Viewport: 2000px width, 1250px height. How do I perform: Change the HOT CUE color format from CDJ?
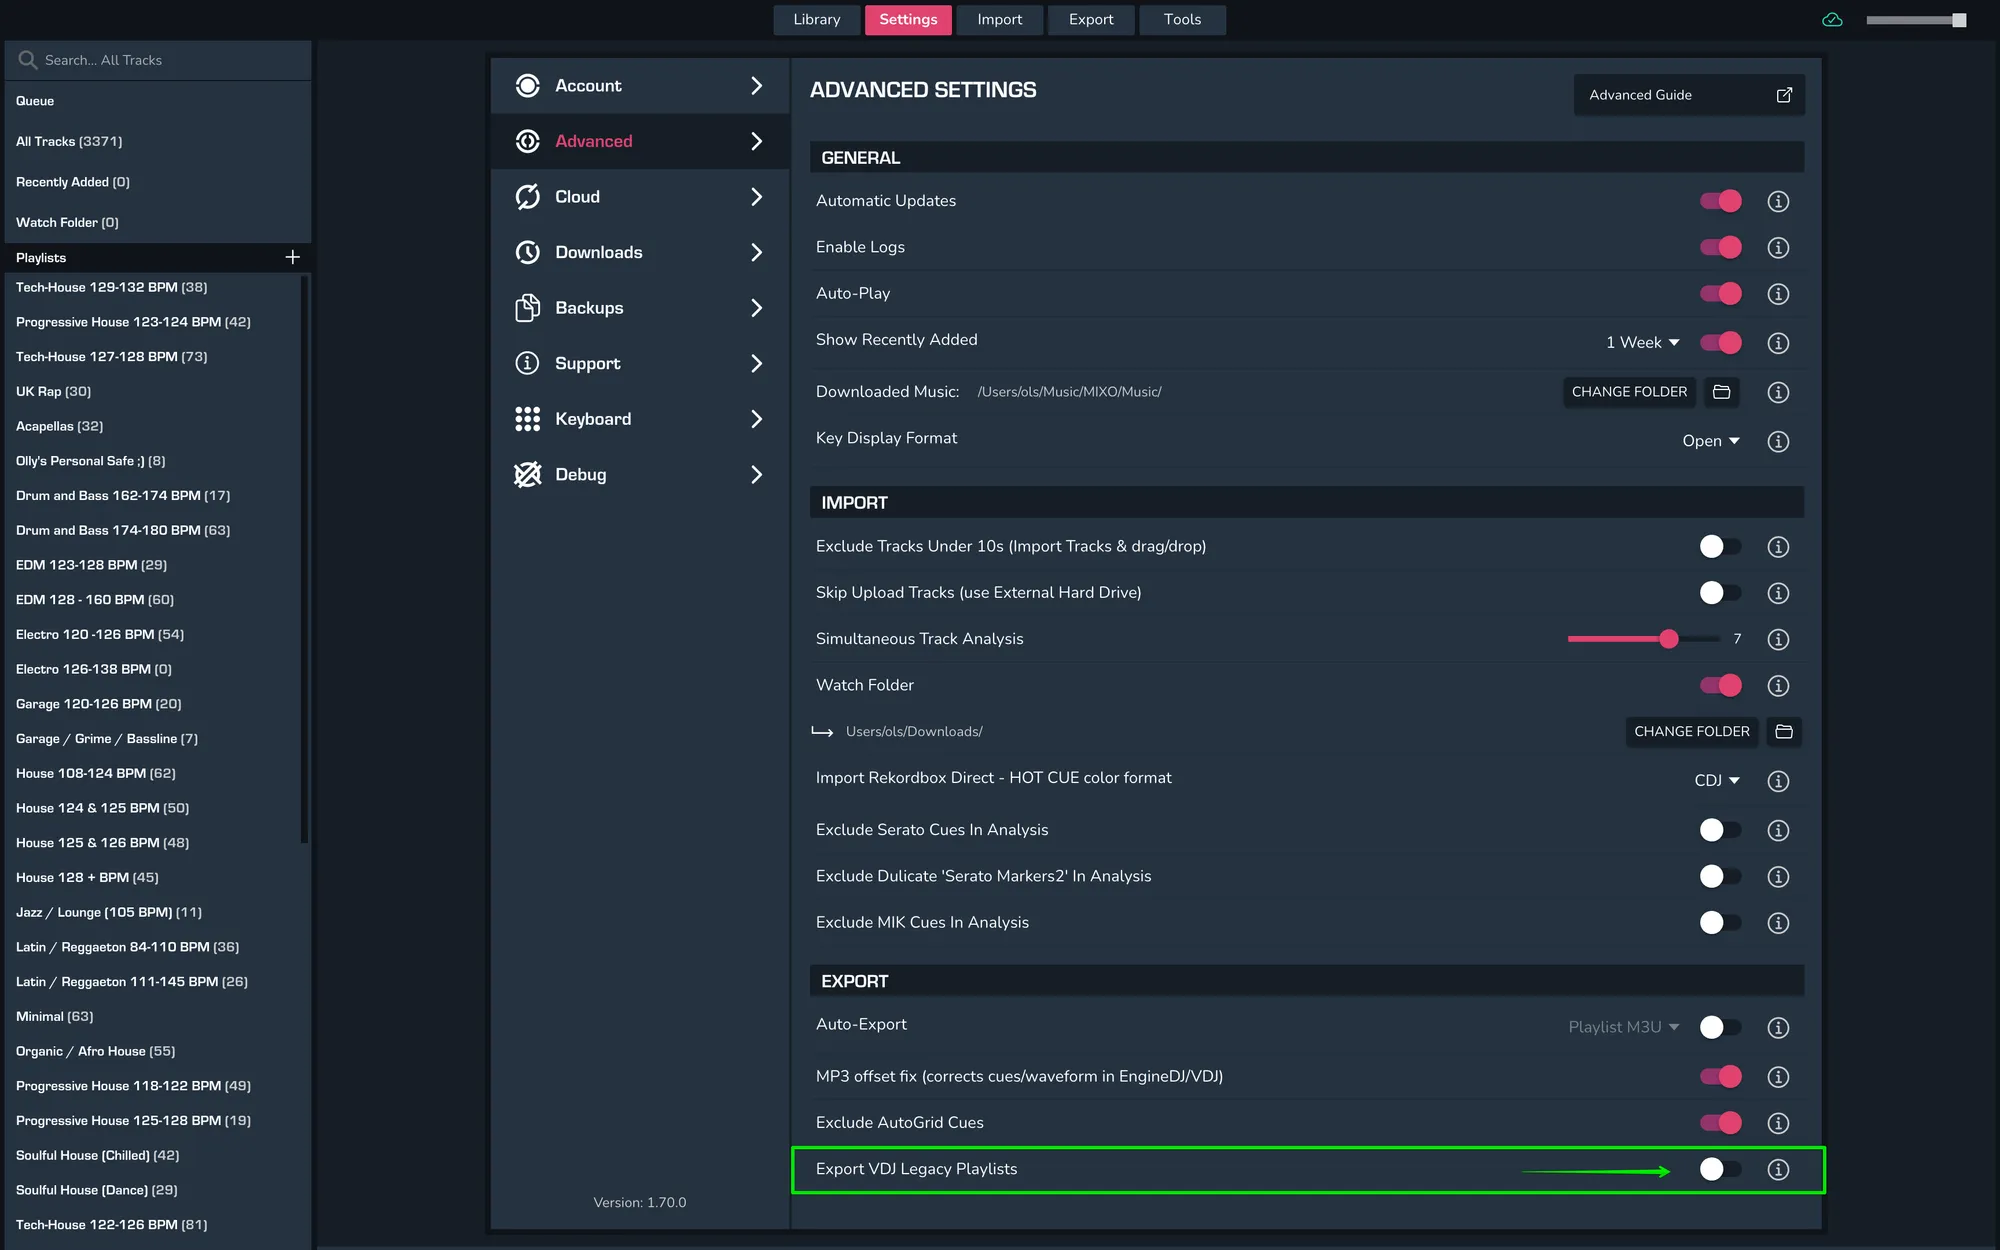coord(1717,780)
